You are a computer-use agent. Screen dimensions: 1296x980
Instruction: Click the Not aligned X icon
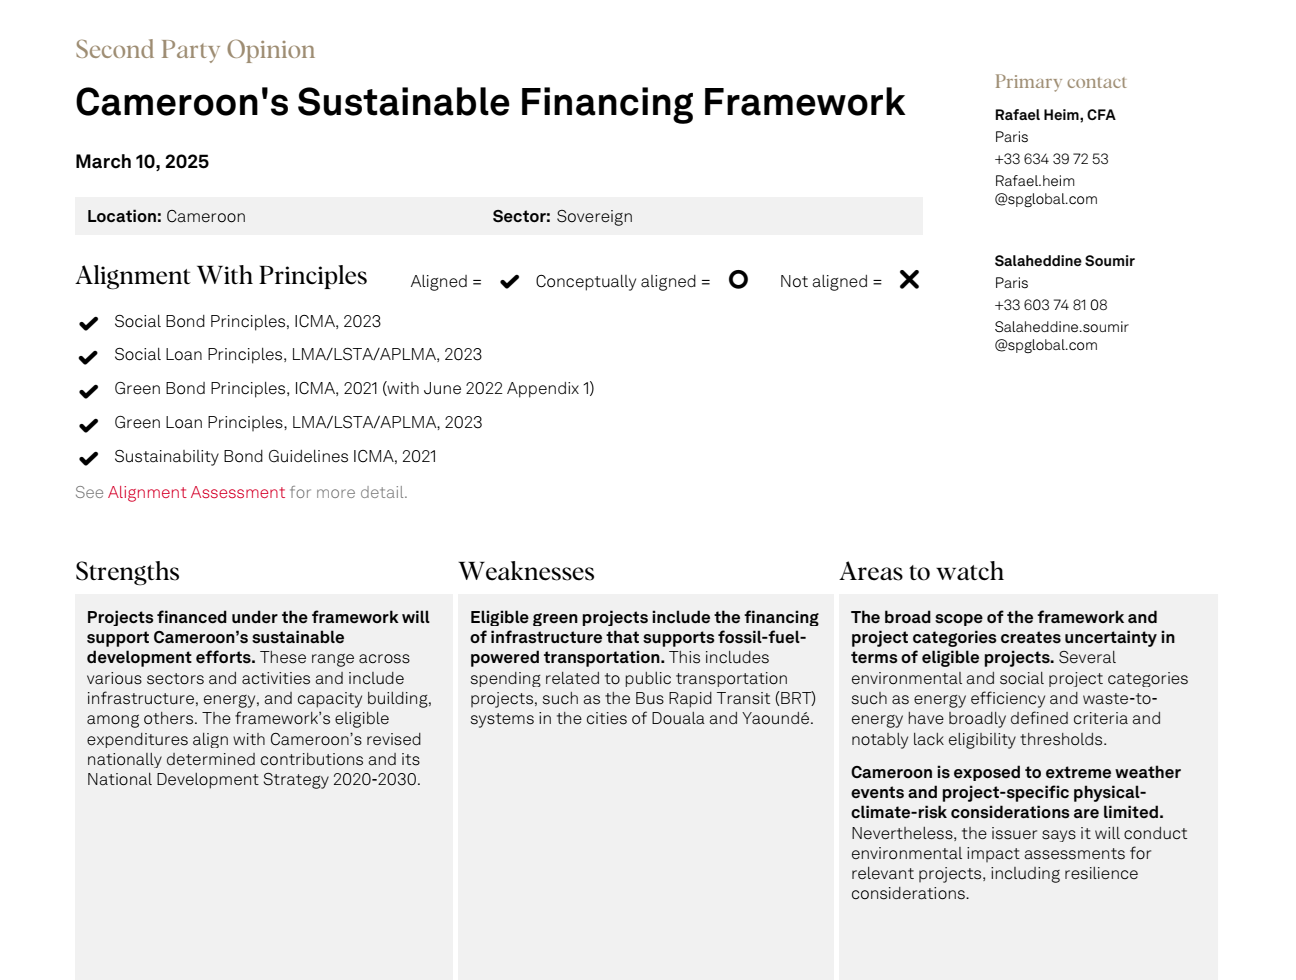click(909, 280)
